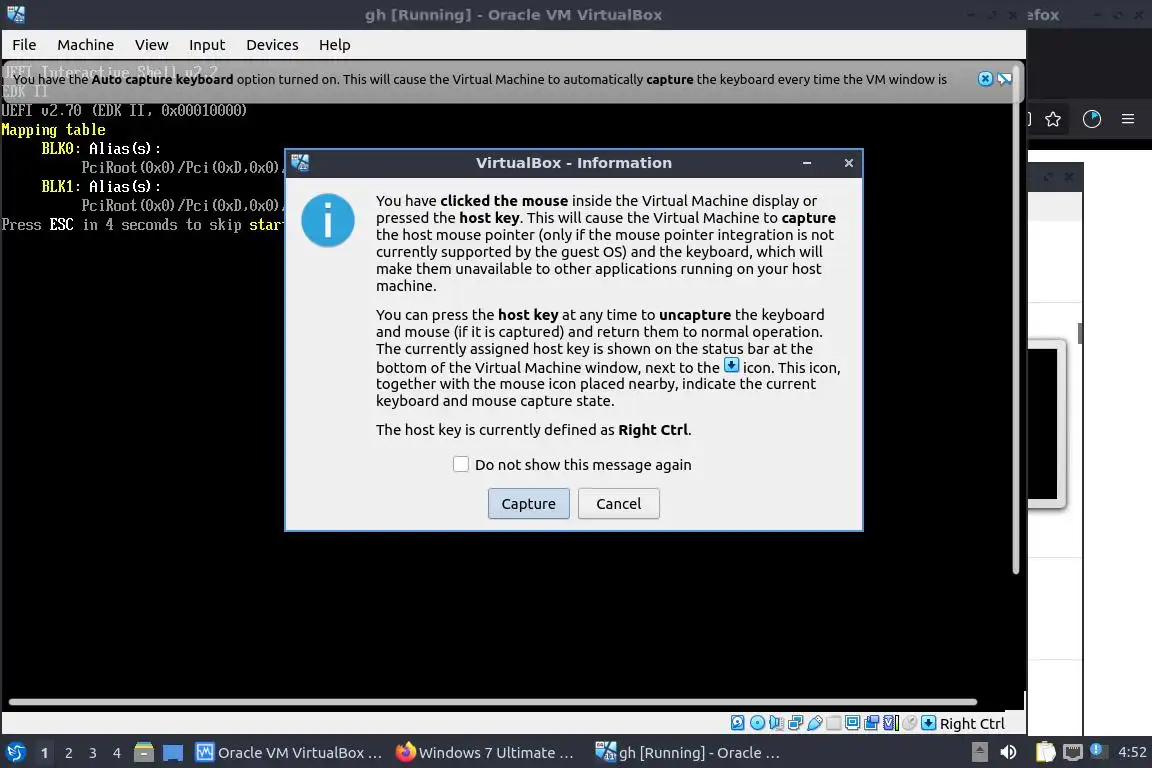Click the Firefox bookmark star icon
1152x768 pixels.
1053,119
